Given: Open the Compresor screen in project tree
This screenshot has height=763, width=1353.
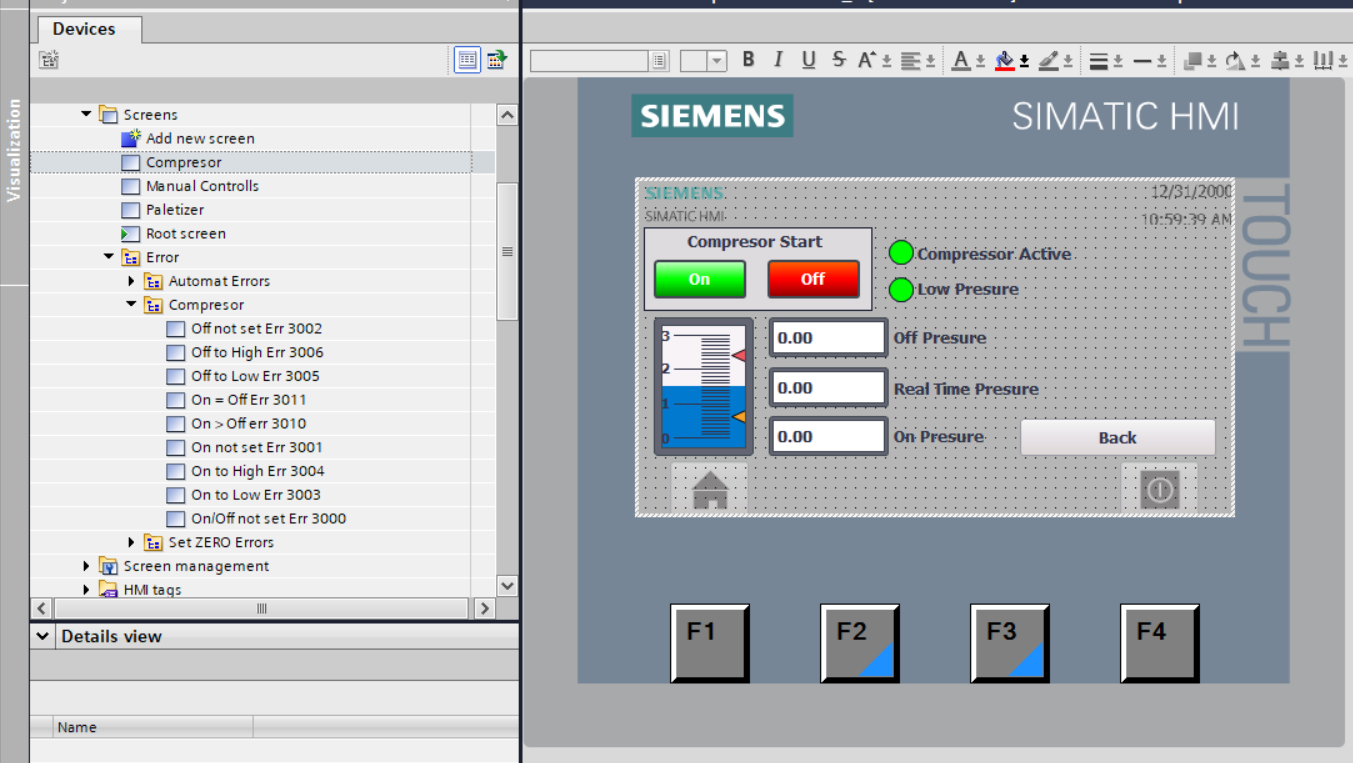Looking at the screenshot, I should point(184,162).
